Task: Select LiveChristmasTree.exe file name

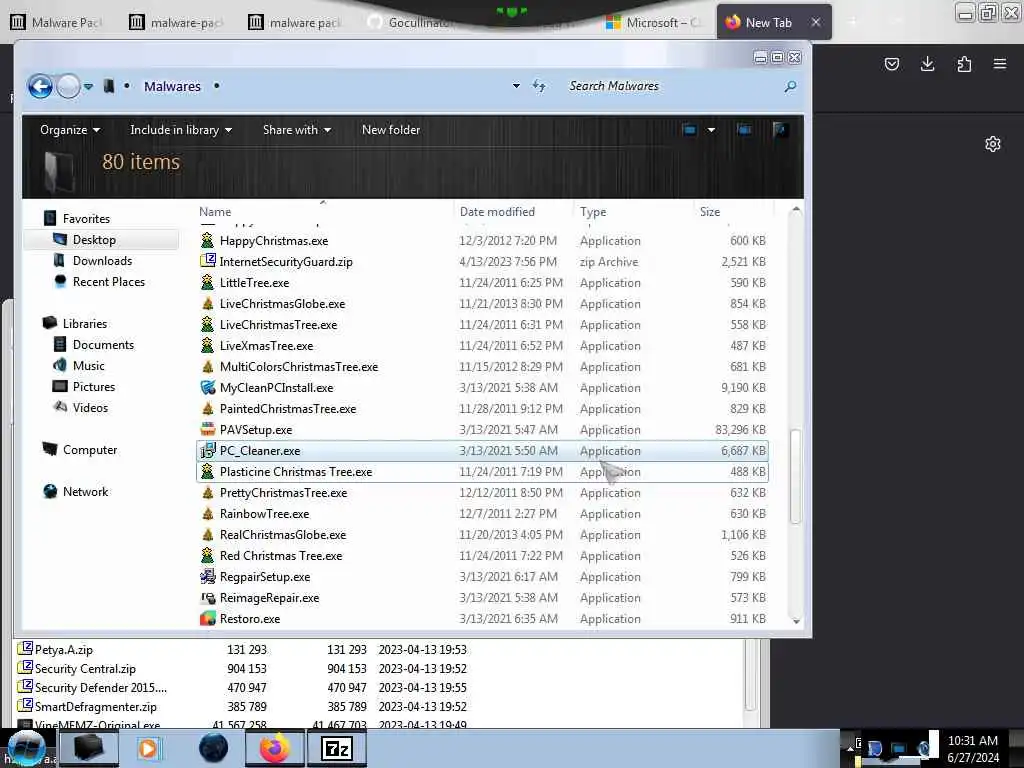Action: [x=278, y=325]
